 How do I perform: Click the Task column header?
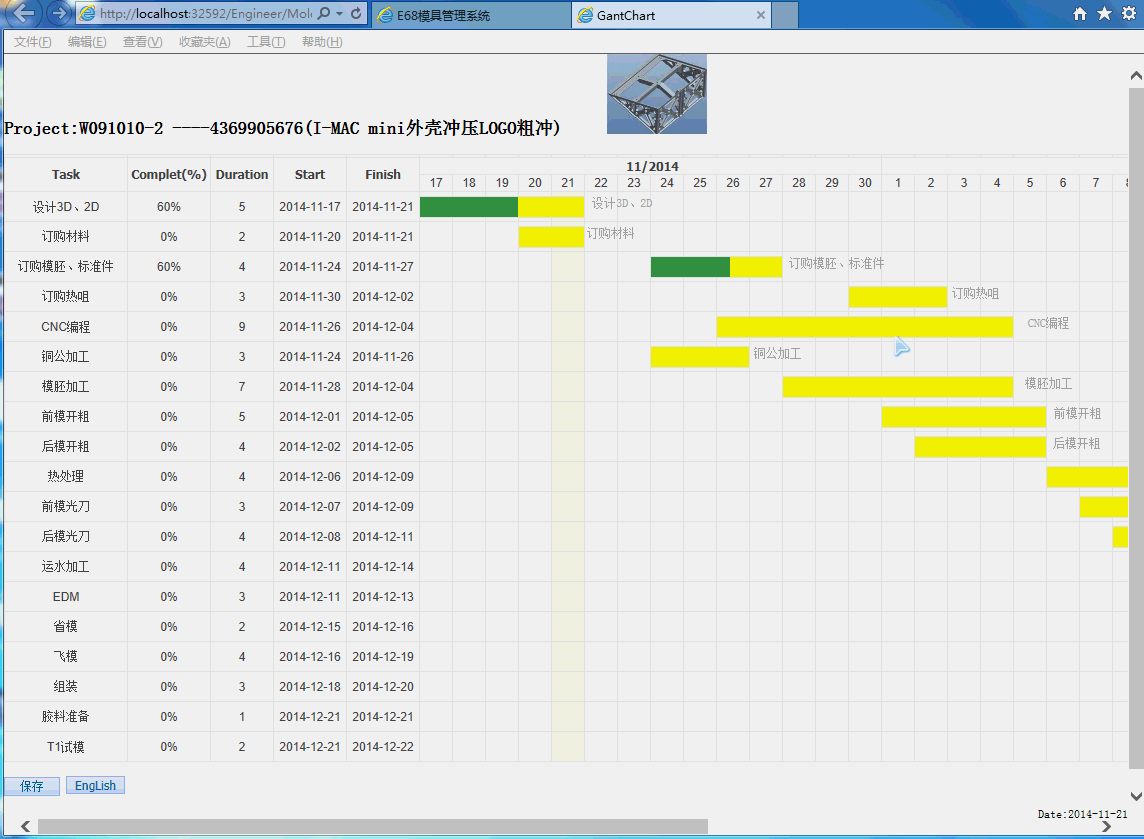point(66,174)
